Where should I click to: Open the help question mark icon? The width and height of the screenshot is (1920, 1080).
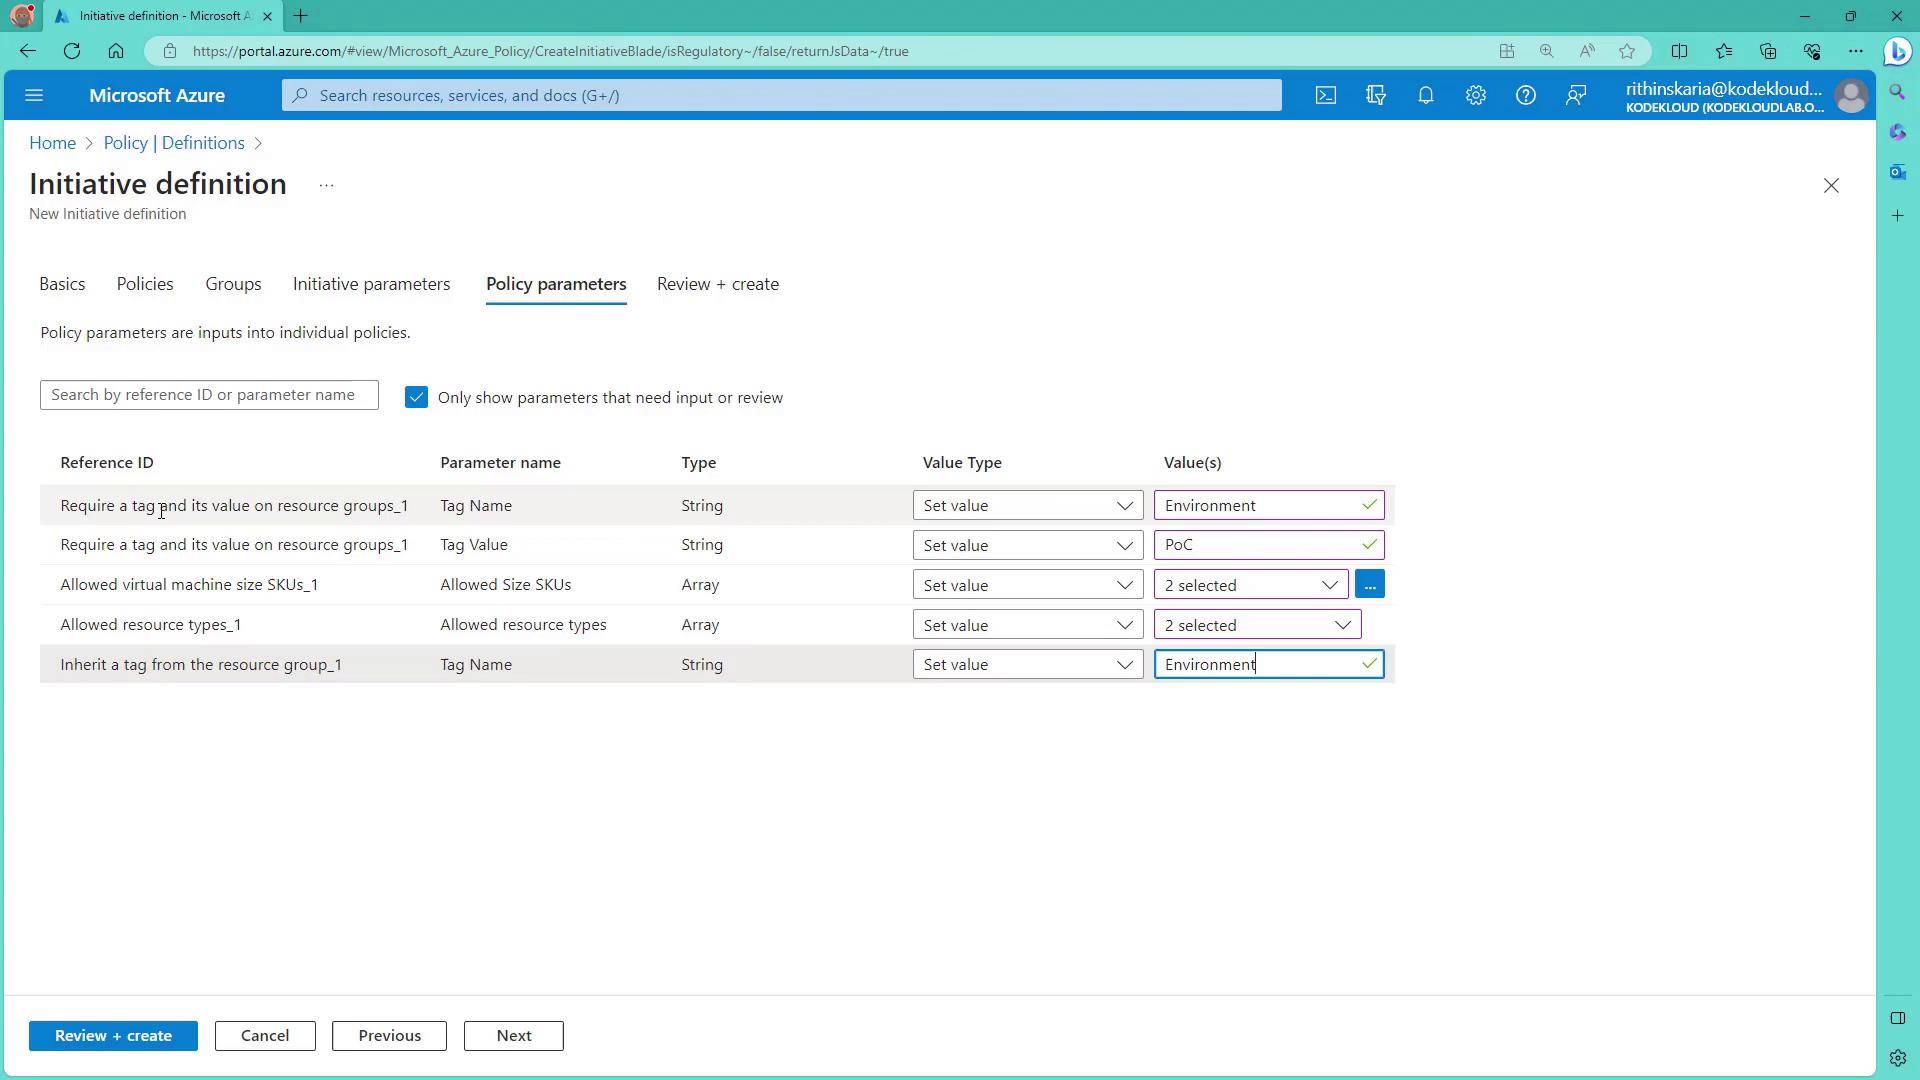(1525, 95)
